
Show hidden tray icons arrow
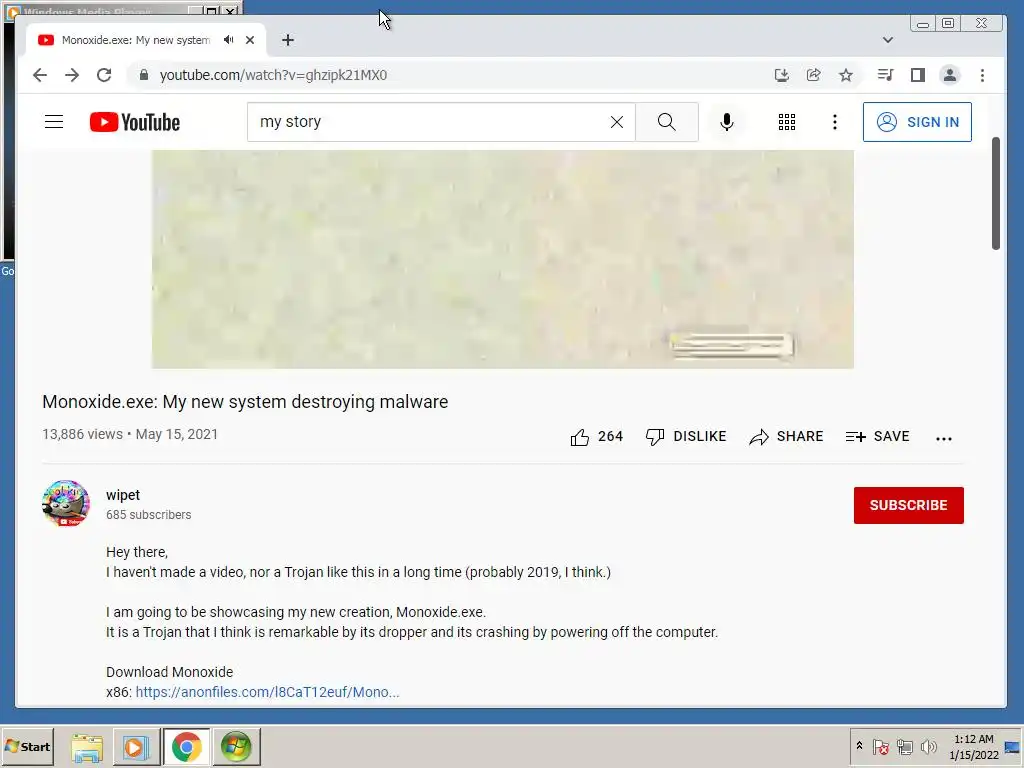[x=859, y=746]
